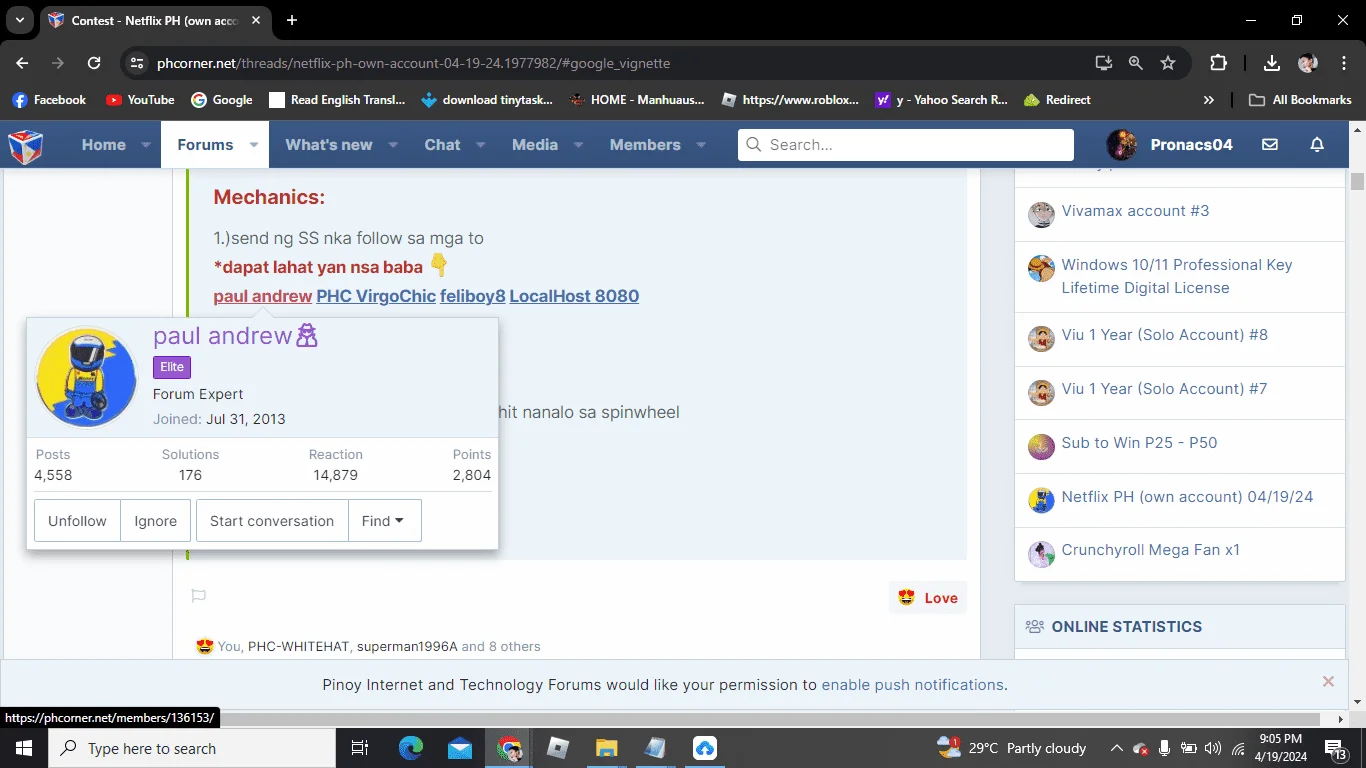Open a new browser tab
The width and height of the screenshot is (1366, 768).
292,20
